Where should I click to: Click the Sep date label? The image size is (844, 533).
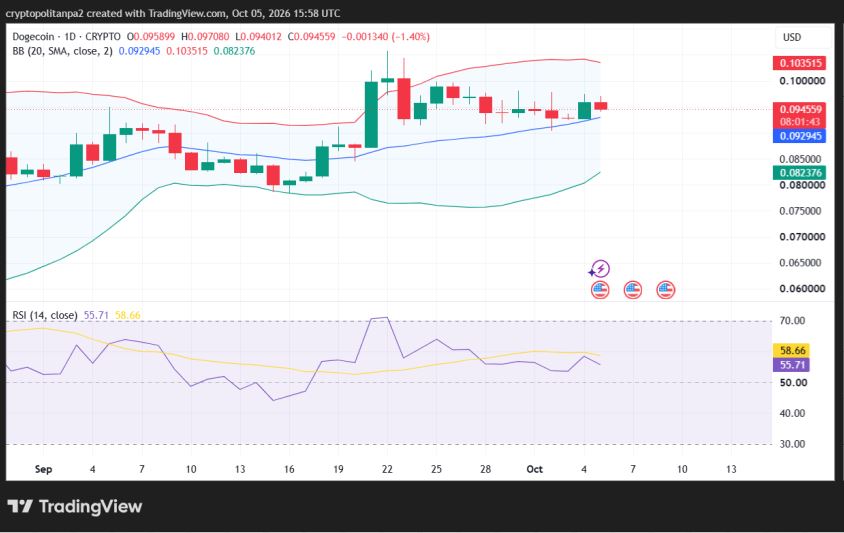pos(44,469)
